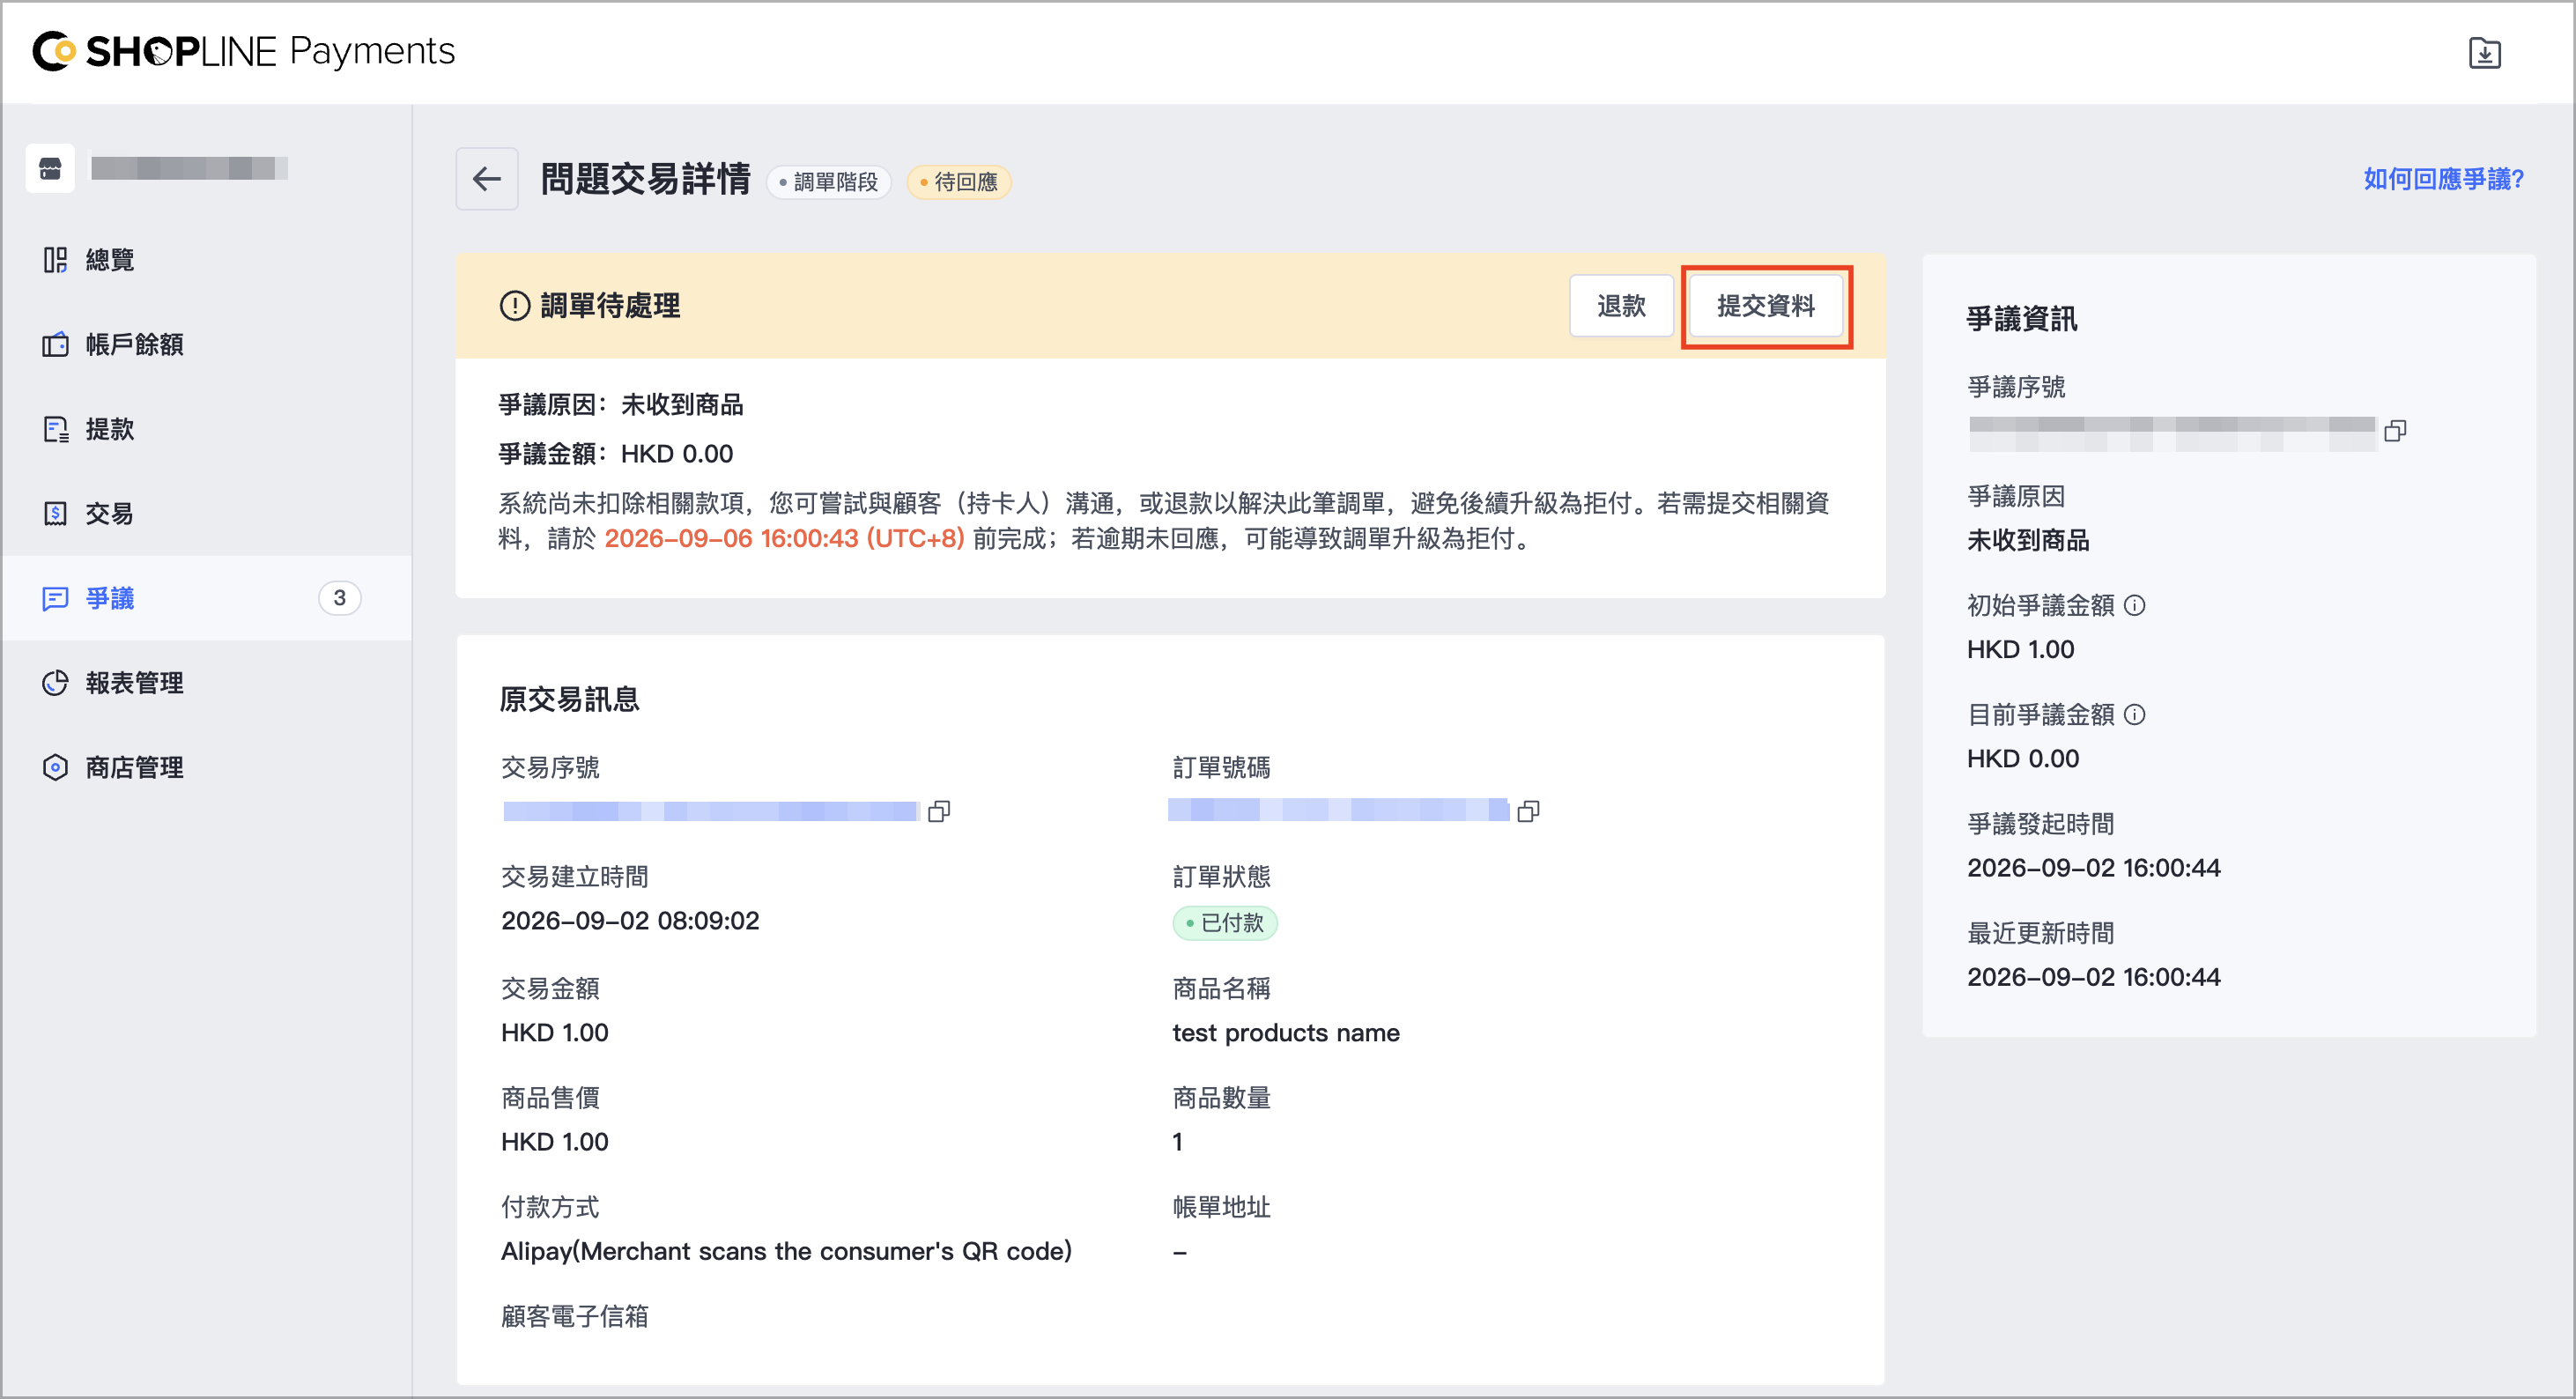Click the SHOPLINE Payments logo
2576x1399 pixels.
[x=243, y=51]
